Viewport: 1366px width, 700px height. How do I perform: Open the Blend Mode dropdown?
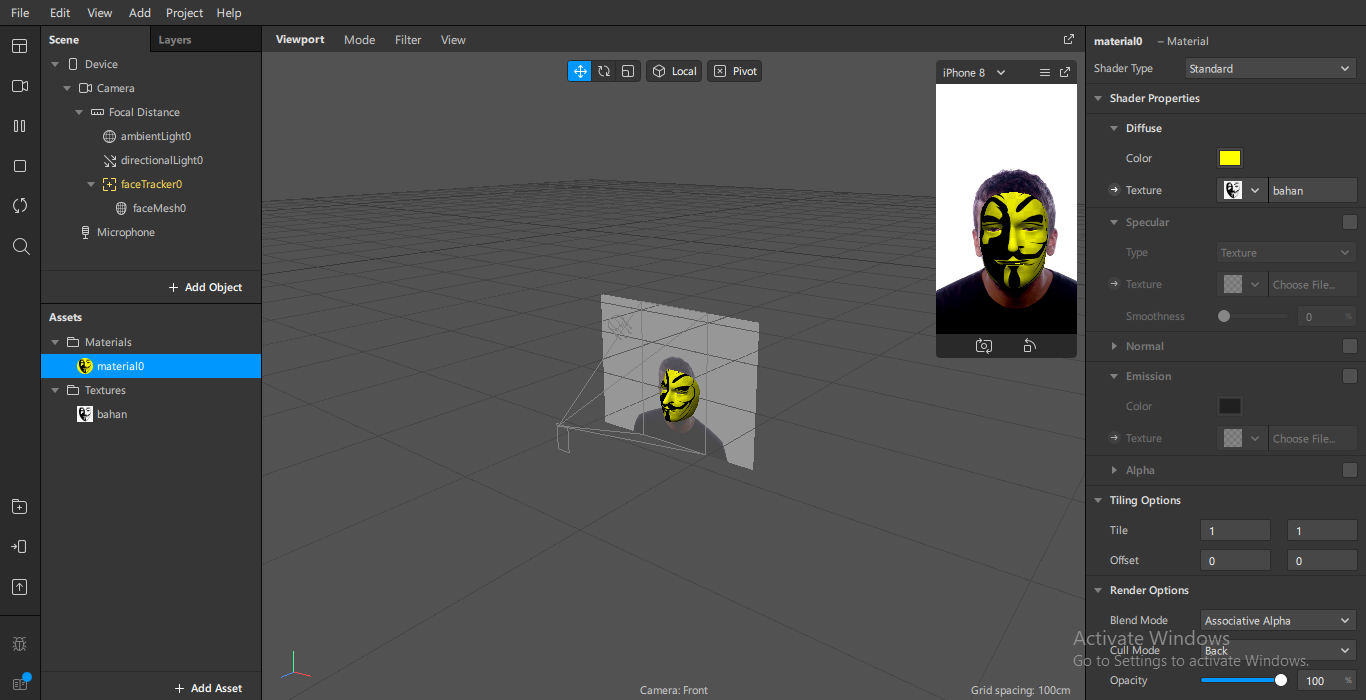click(1277, 621)
